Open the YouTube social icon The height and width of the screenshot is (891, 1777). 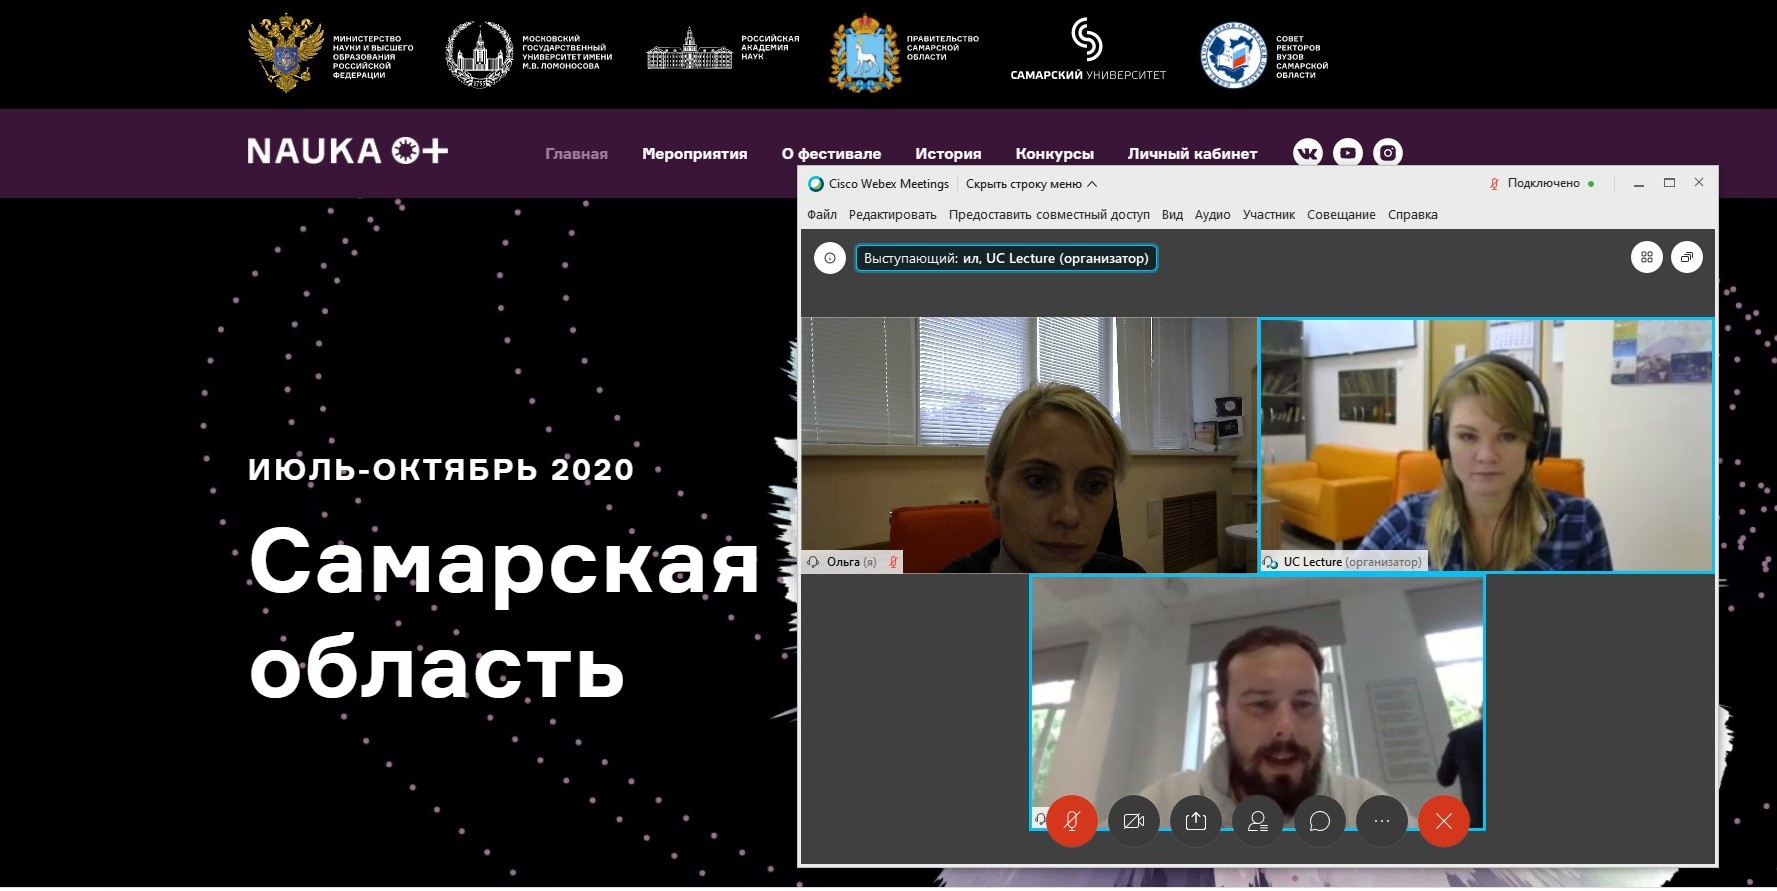[1348, 153]
